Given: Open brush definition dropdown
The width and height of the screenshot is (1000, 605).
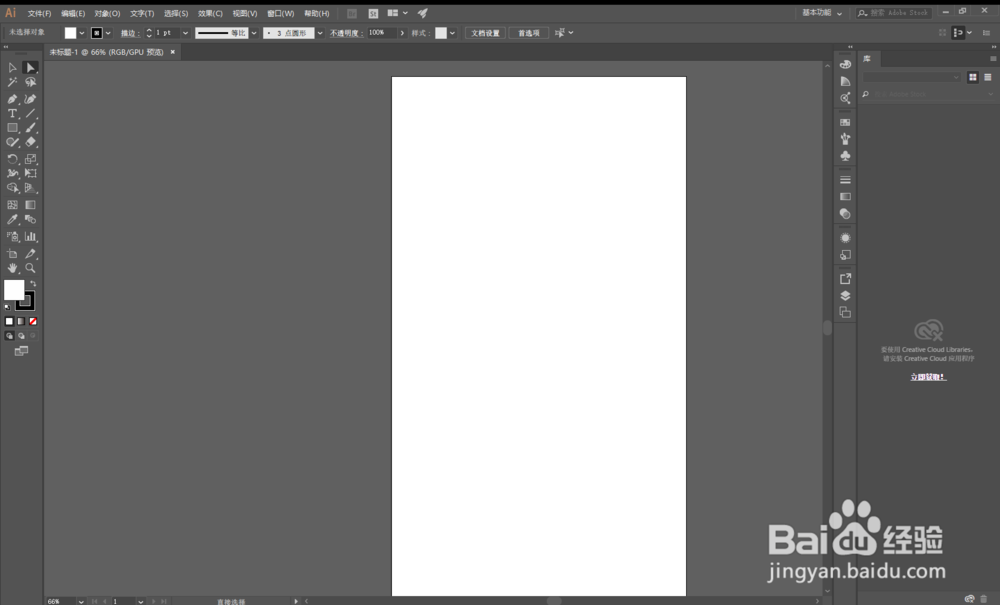Looking at the screenshot, I should (x=320, y=33).
